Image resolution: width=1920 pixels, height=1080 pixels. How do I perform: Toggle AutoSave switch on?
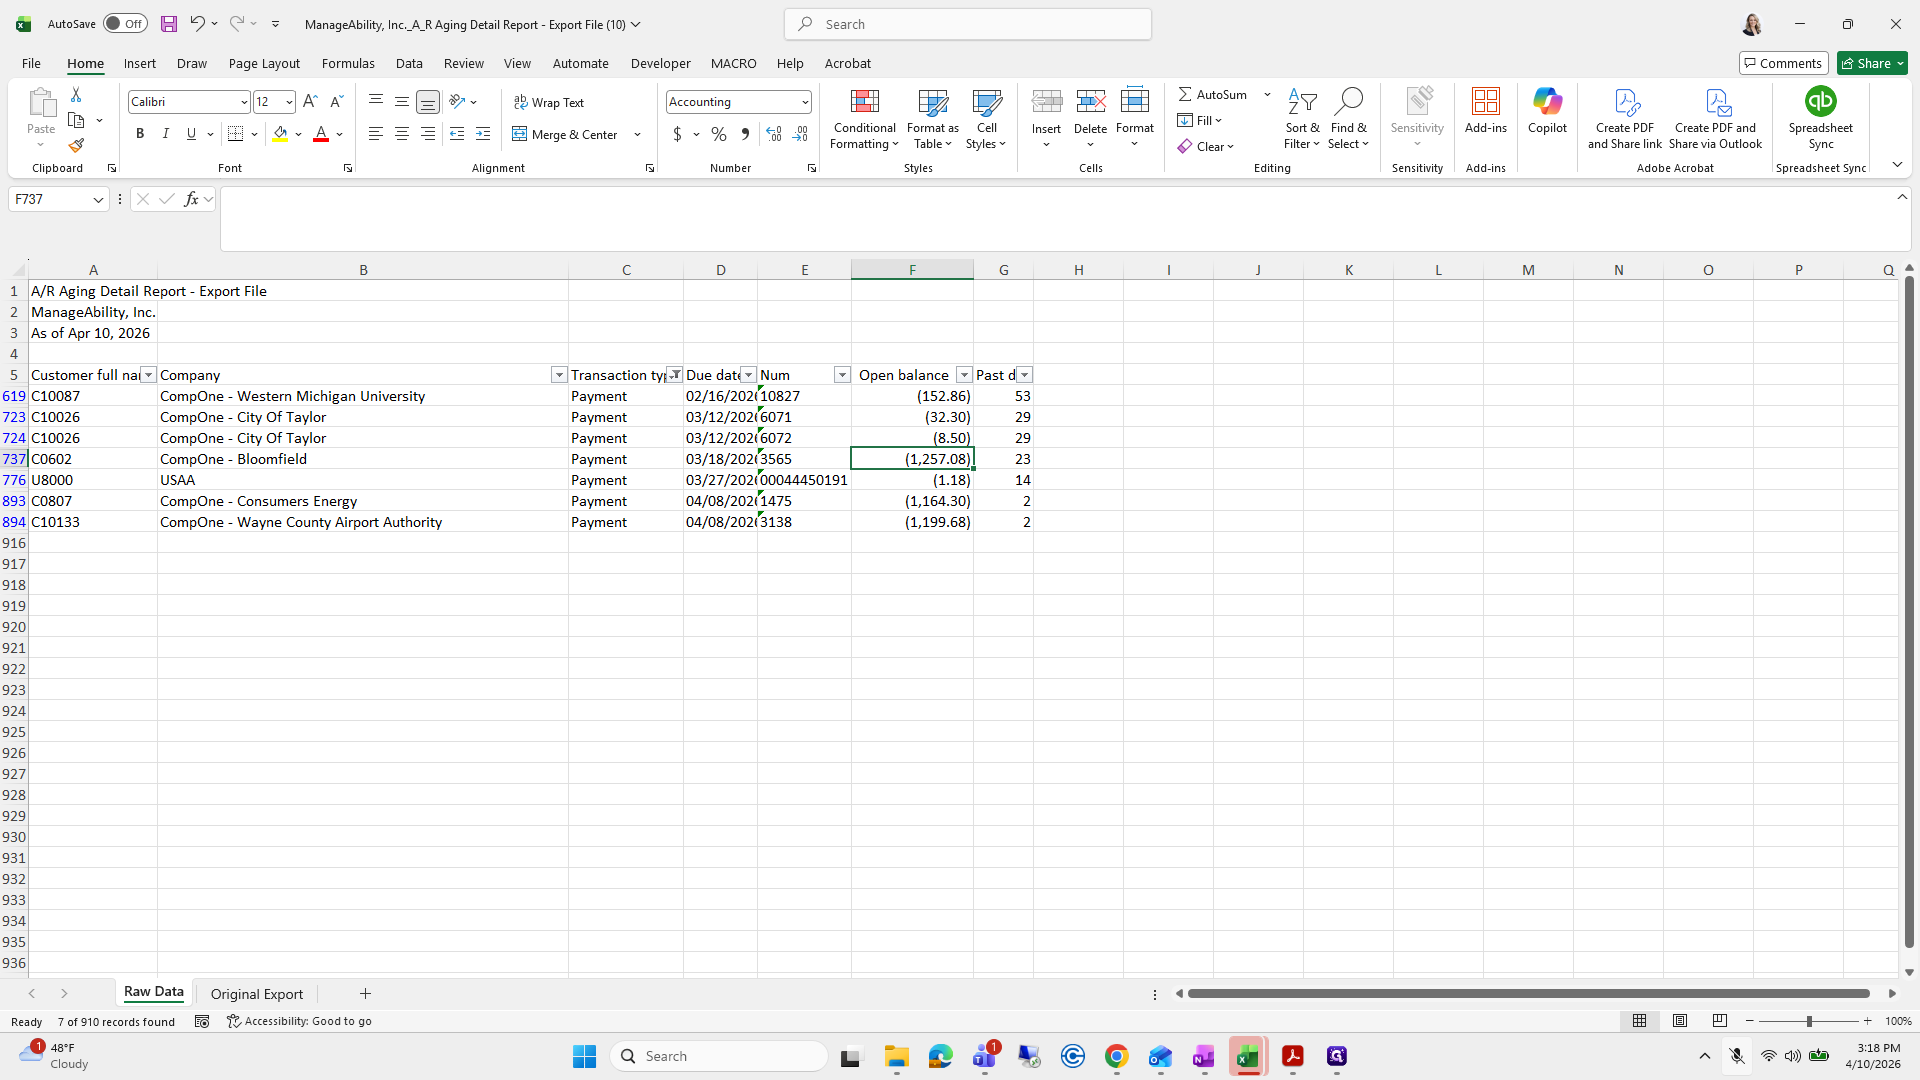125,24
